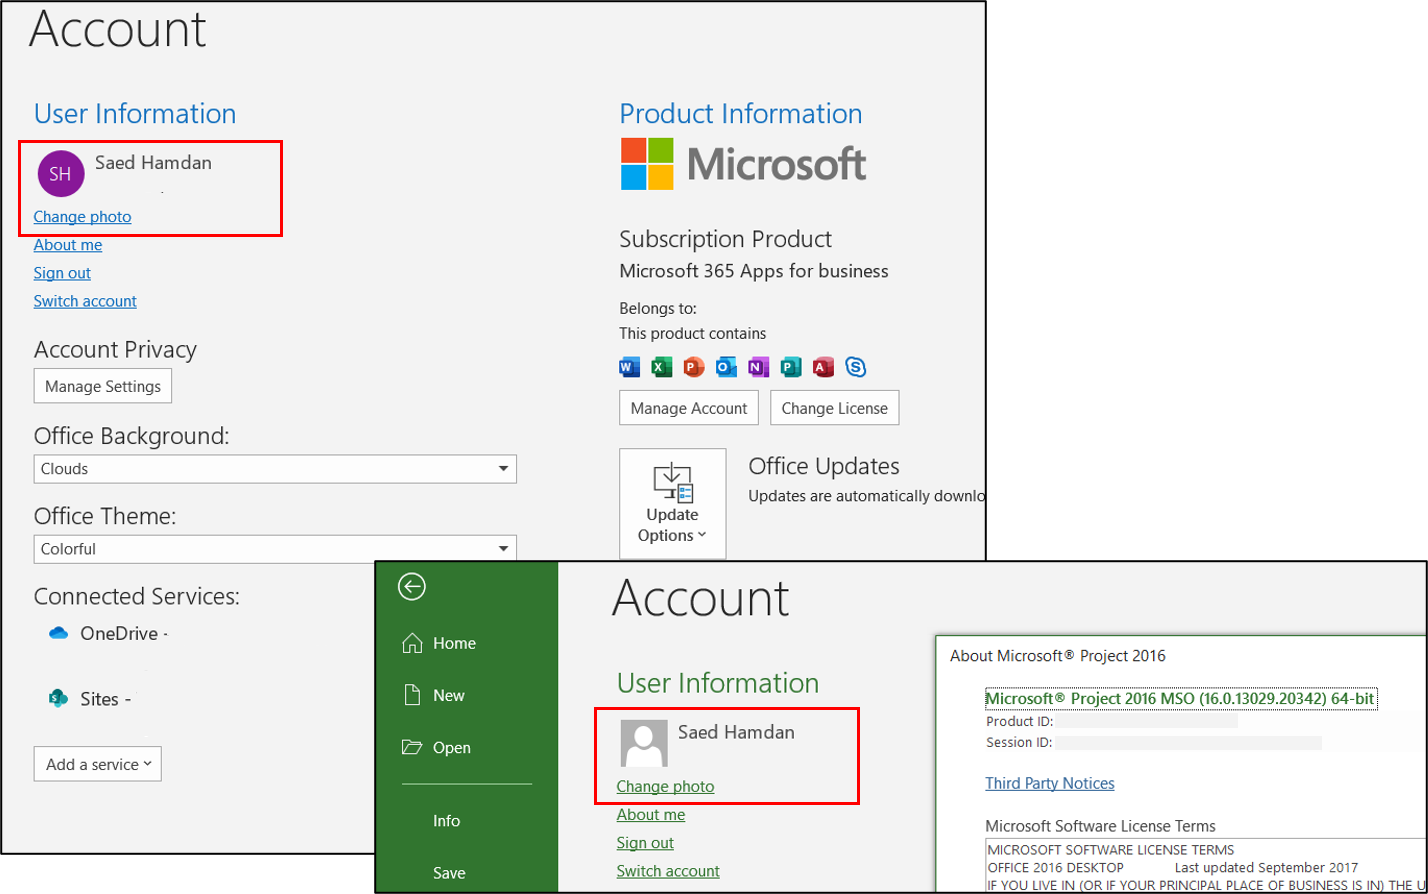Open the Third Party Notices link
This screenshot has height=894, width=1428.
tap(1050, 783)
